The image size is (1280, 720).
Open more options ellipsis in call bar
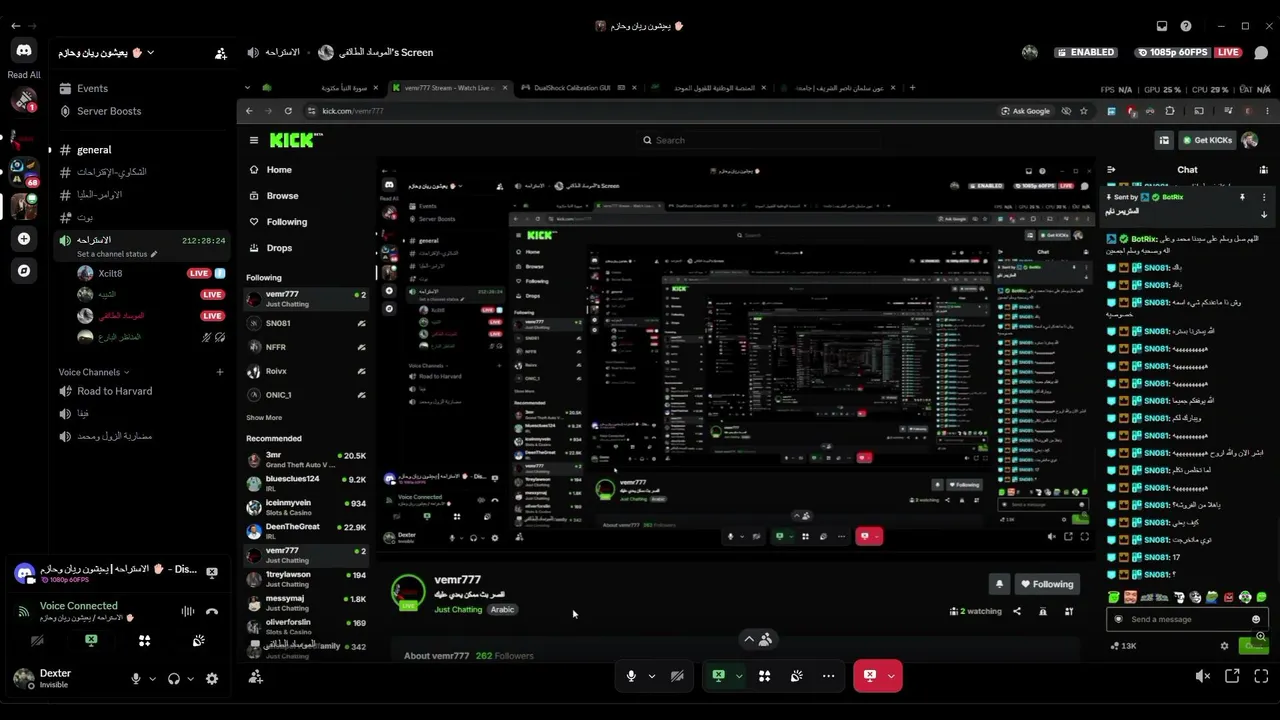[x=828, y=676]
